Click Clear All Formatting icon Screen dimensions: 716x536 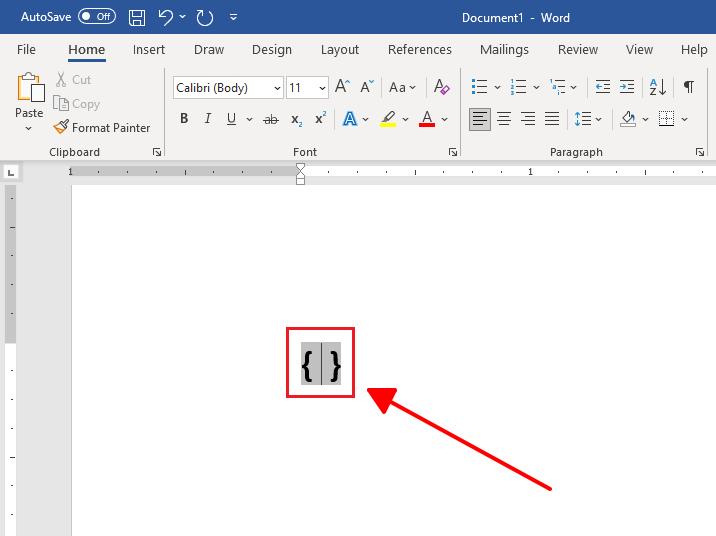point(442,86)
